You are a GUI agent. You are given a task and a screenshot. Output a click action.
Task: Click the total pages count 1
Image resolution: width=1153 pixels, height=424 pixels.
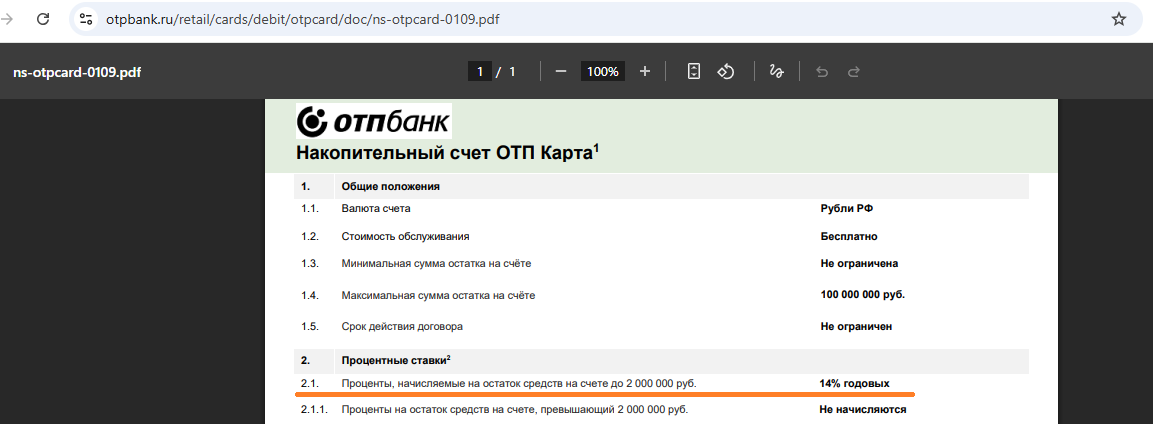pos(513,72)
